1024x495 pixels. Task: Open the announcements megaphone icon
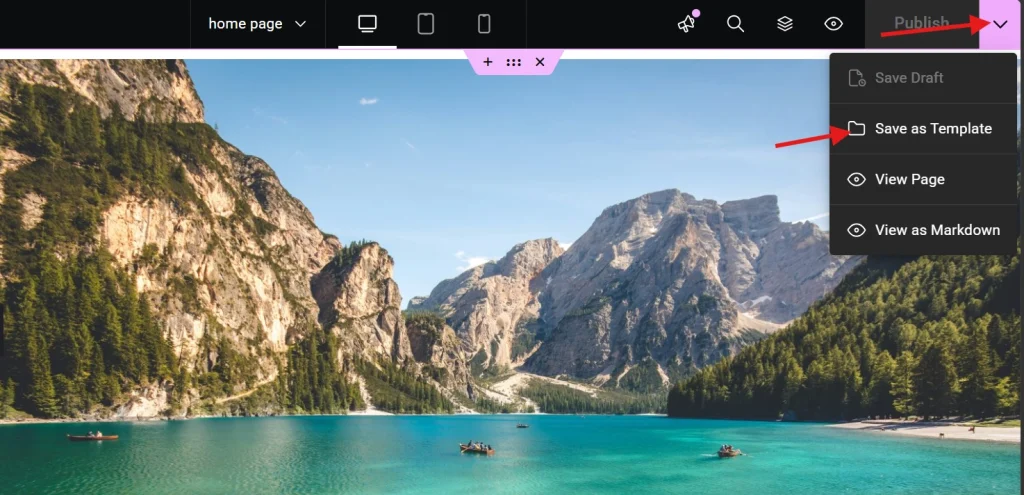point(686,24)
